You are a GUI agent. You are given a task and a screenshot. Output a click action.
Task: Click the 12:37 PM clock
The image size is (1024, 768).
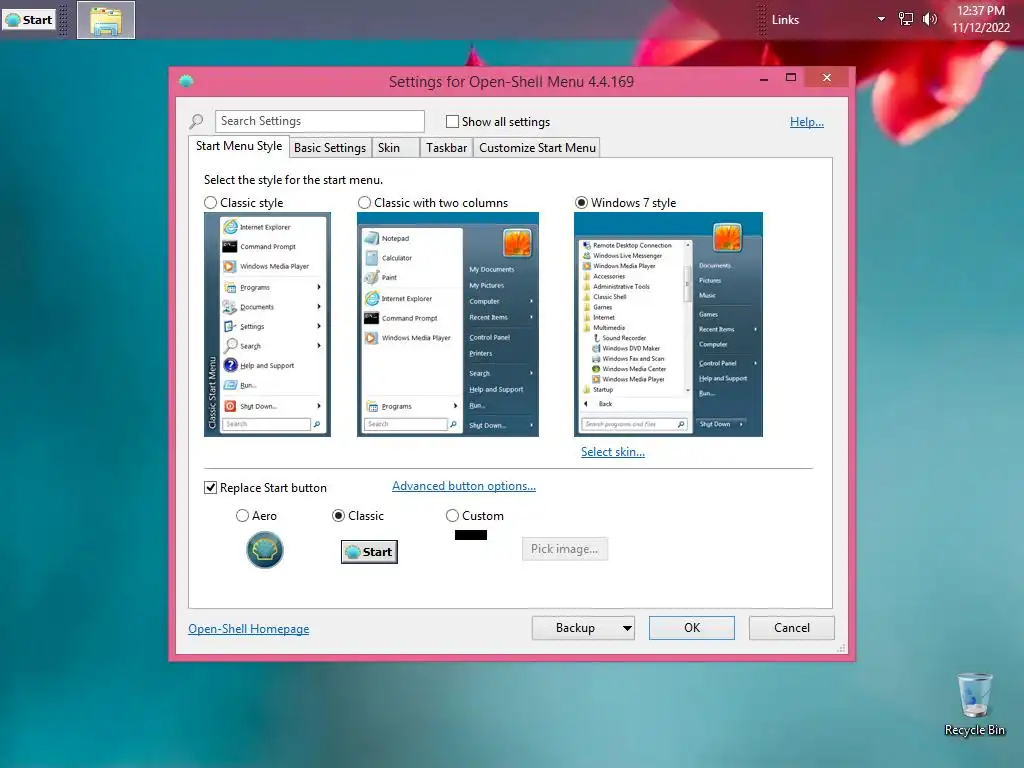[981, 10]
